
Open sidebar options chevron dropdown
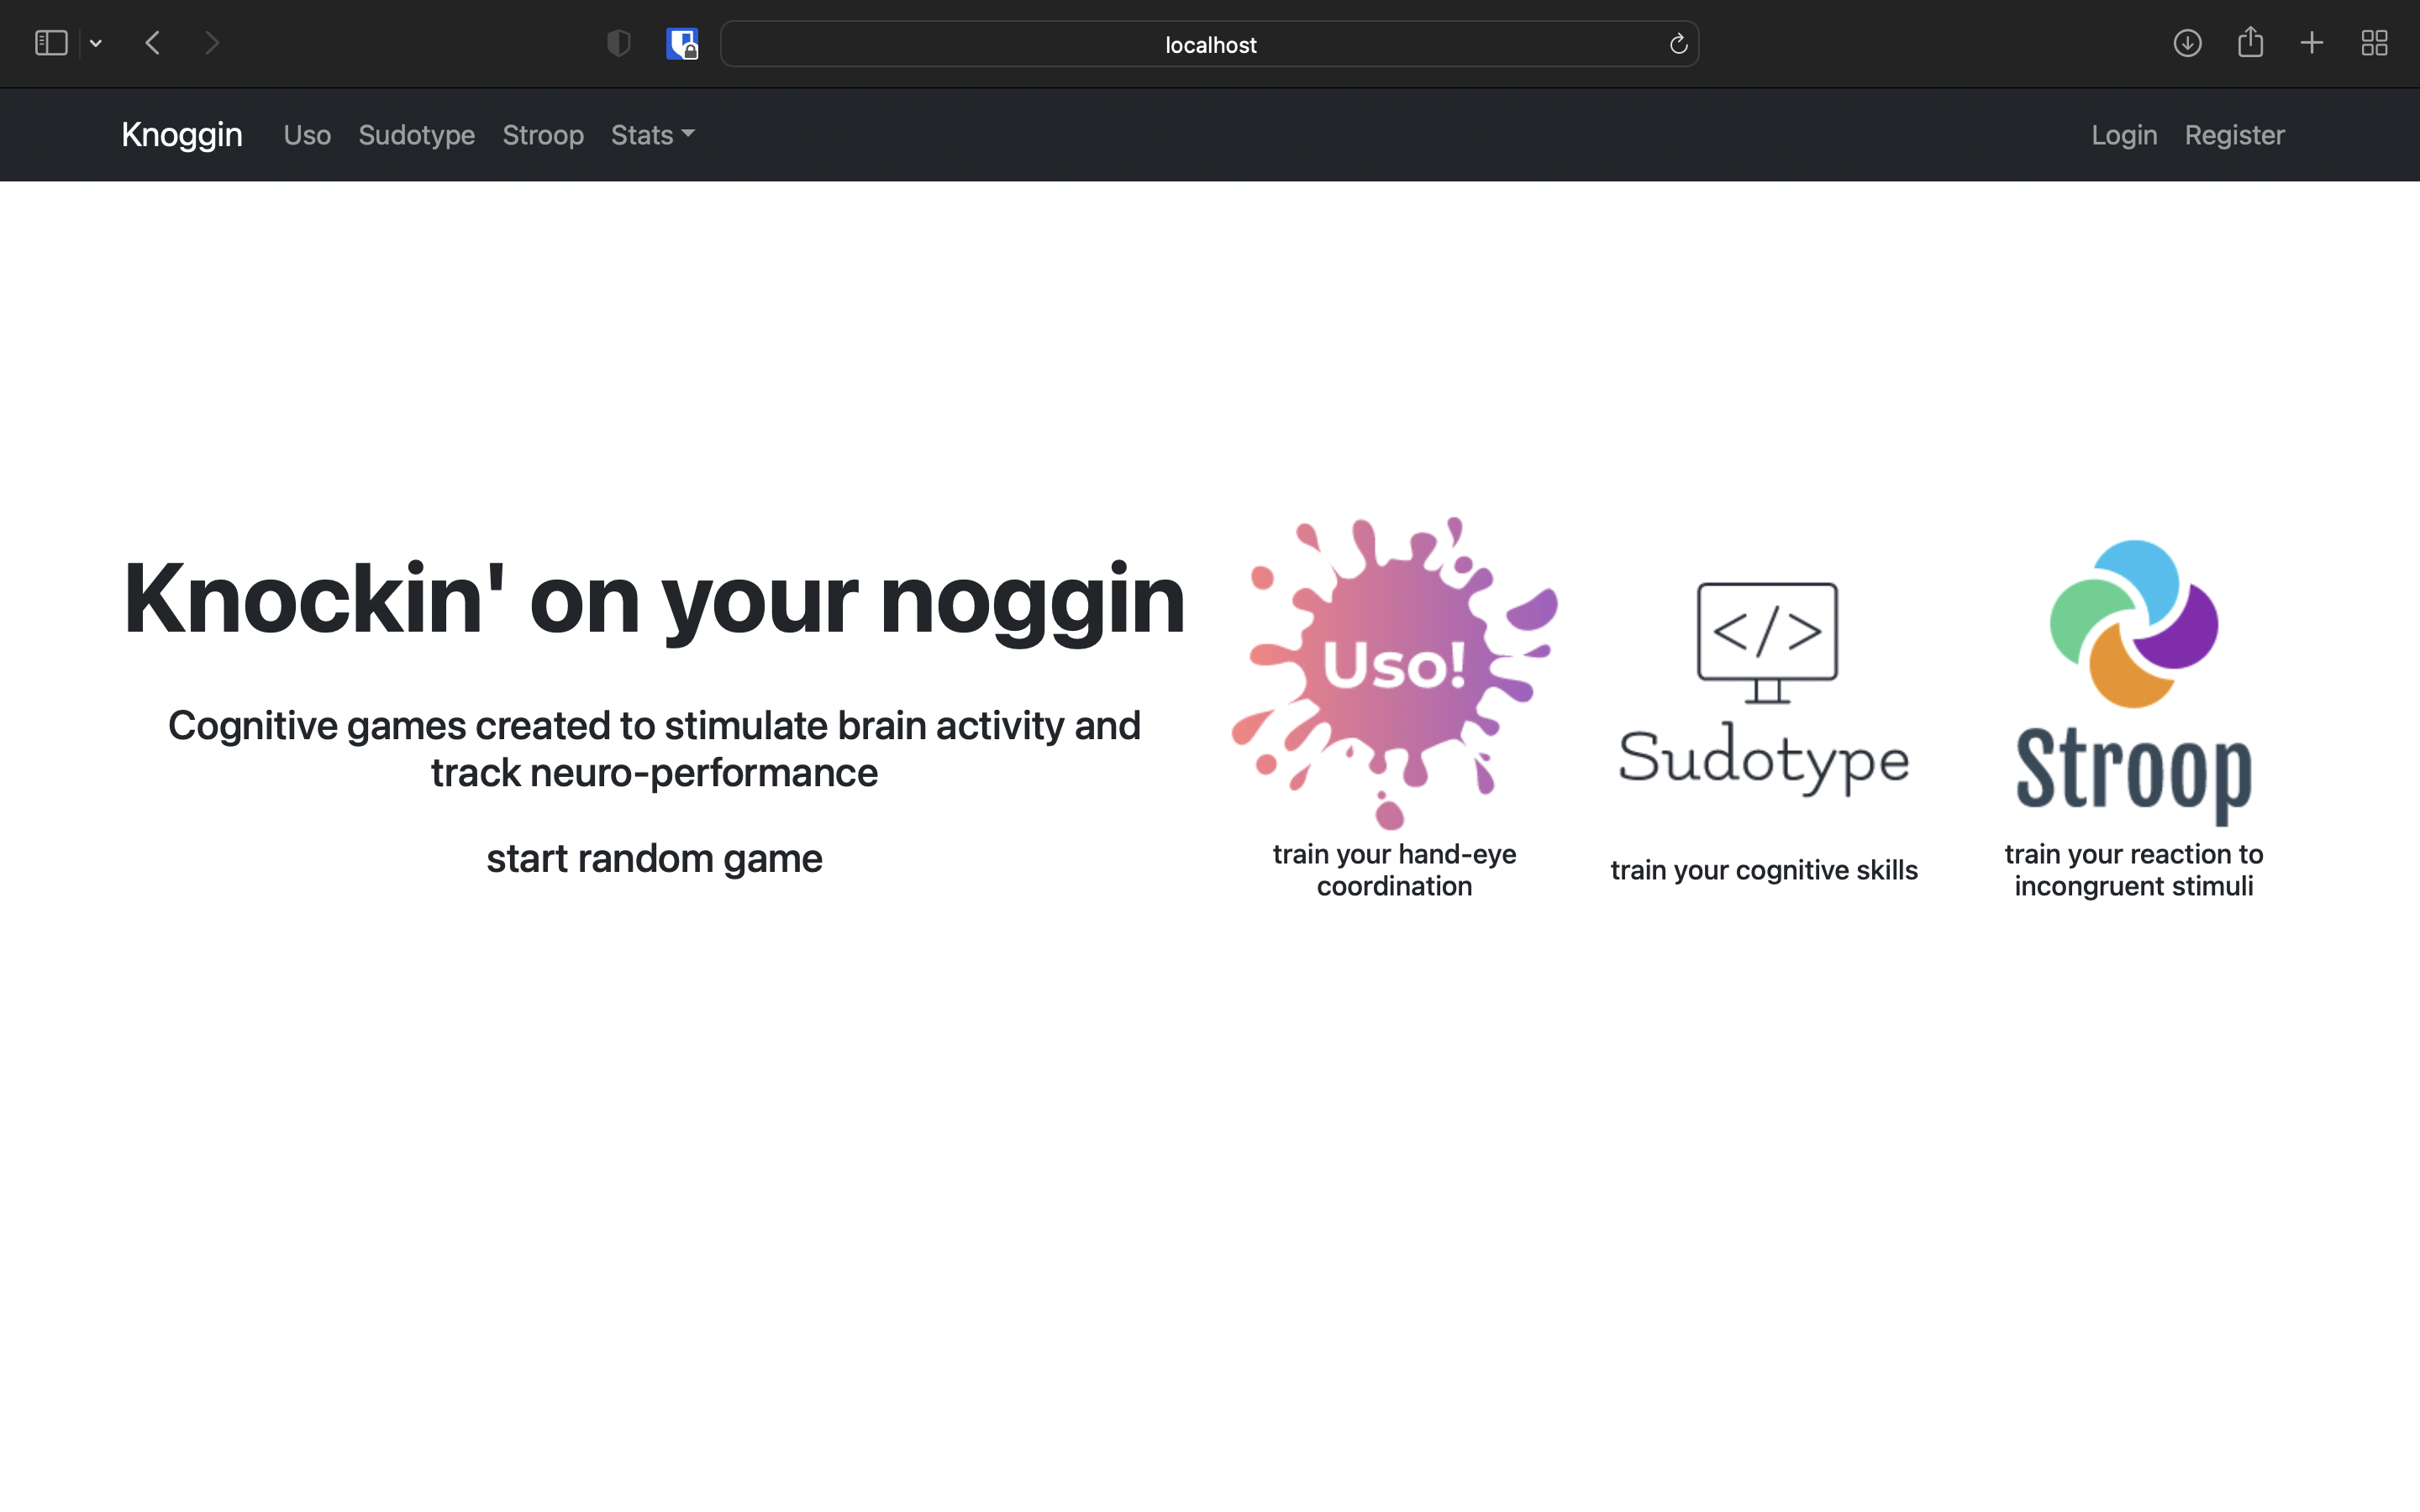point(96,43)
